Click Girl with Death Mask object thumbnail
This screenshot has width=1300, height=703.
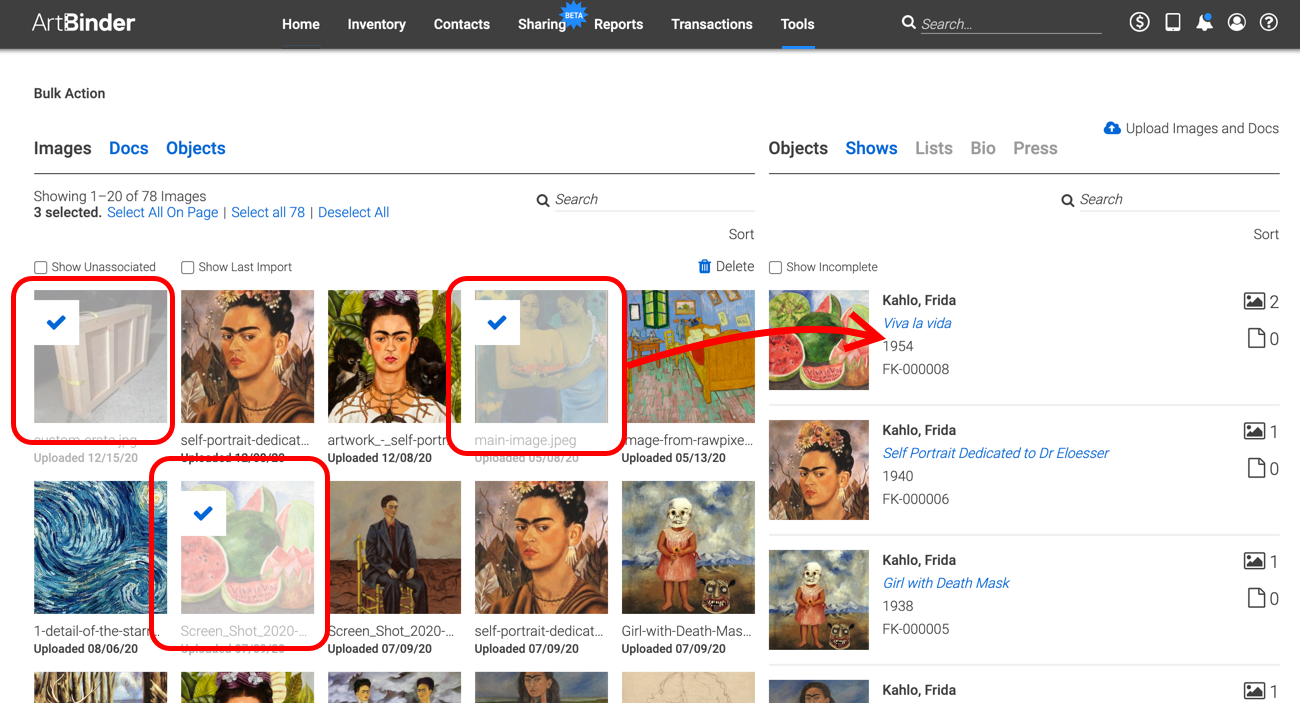pos(819,600)
